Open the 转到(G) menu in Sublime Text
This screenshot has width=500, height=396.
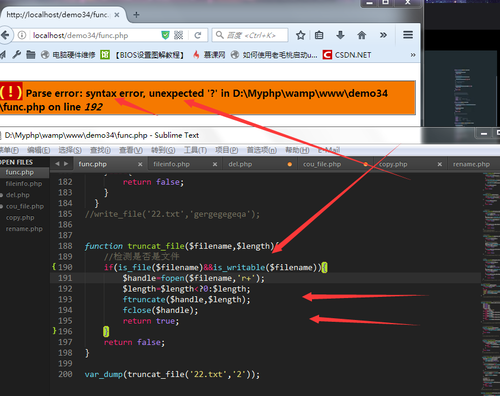(x=163, y=150)
